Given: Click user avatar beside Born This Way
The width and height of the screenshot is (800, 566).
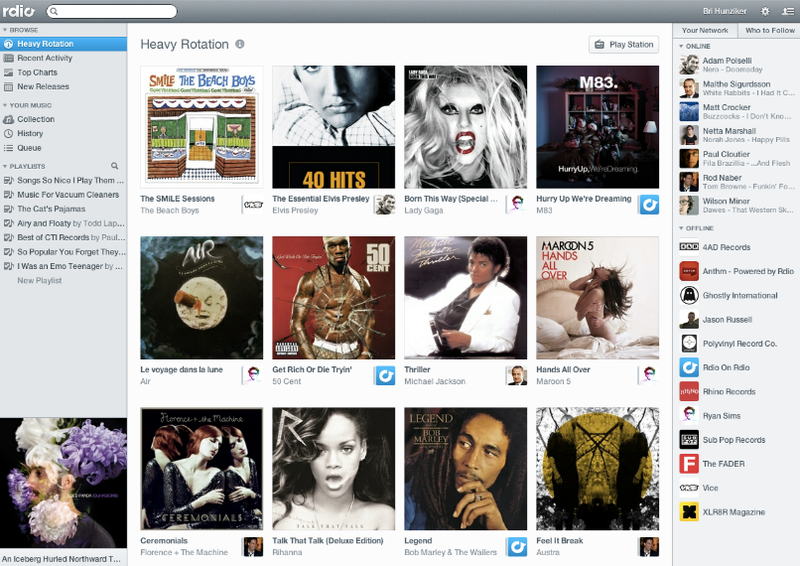Looking at the screenshot, I should [517, 205].
